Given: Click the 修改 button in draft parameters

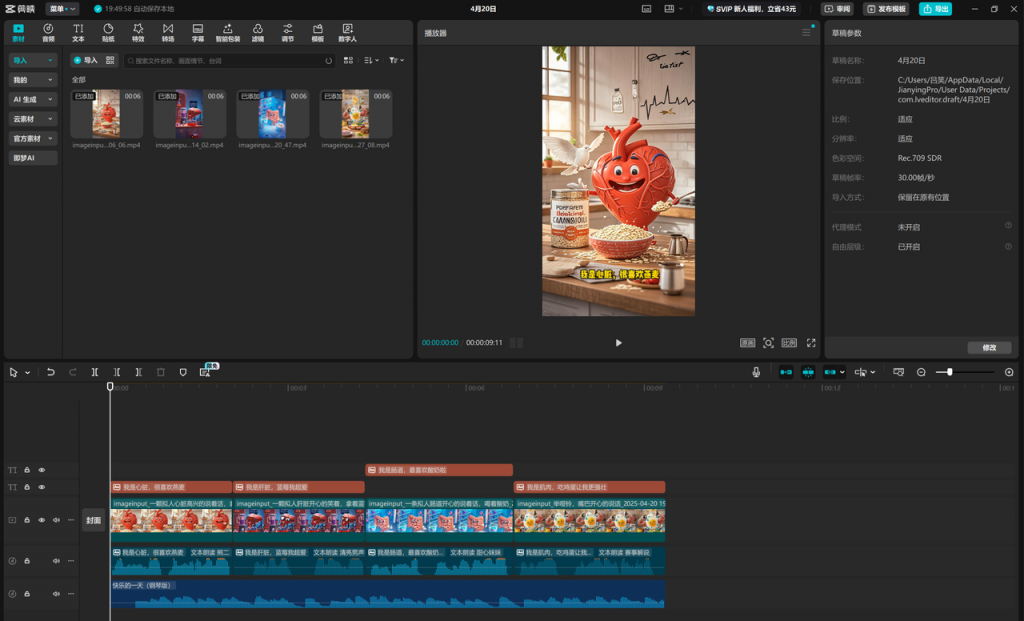Looking at the screenshot, I should 989,348.
